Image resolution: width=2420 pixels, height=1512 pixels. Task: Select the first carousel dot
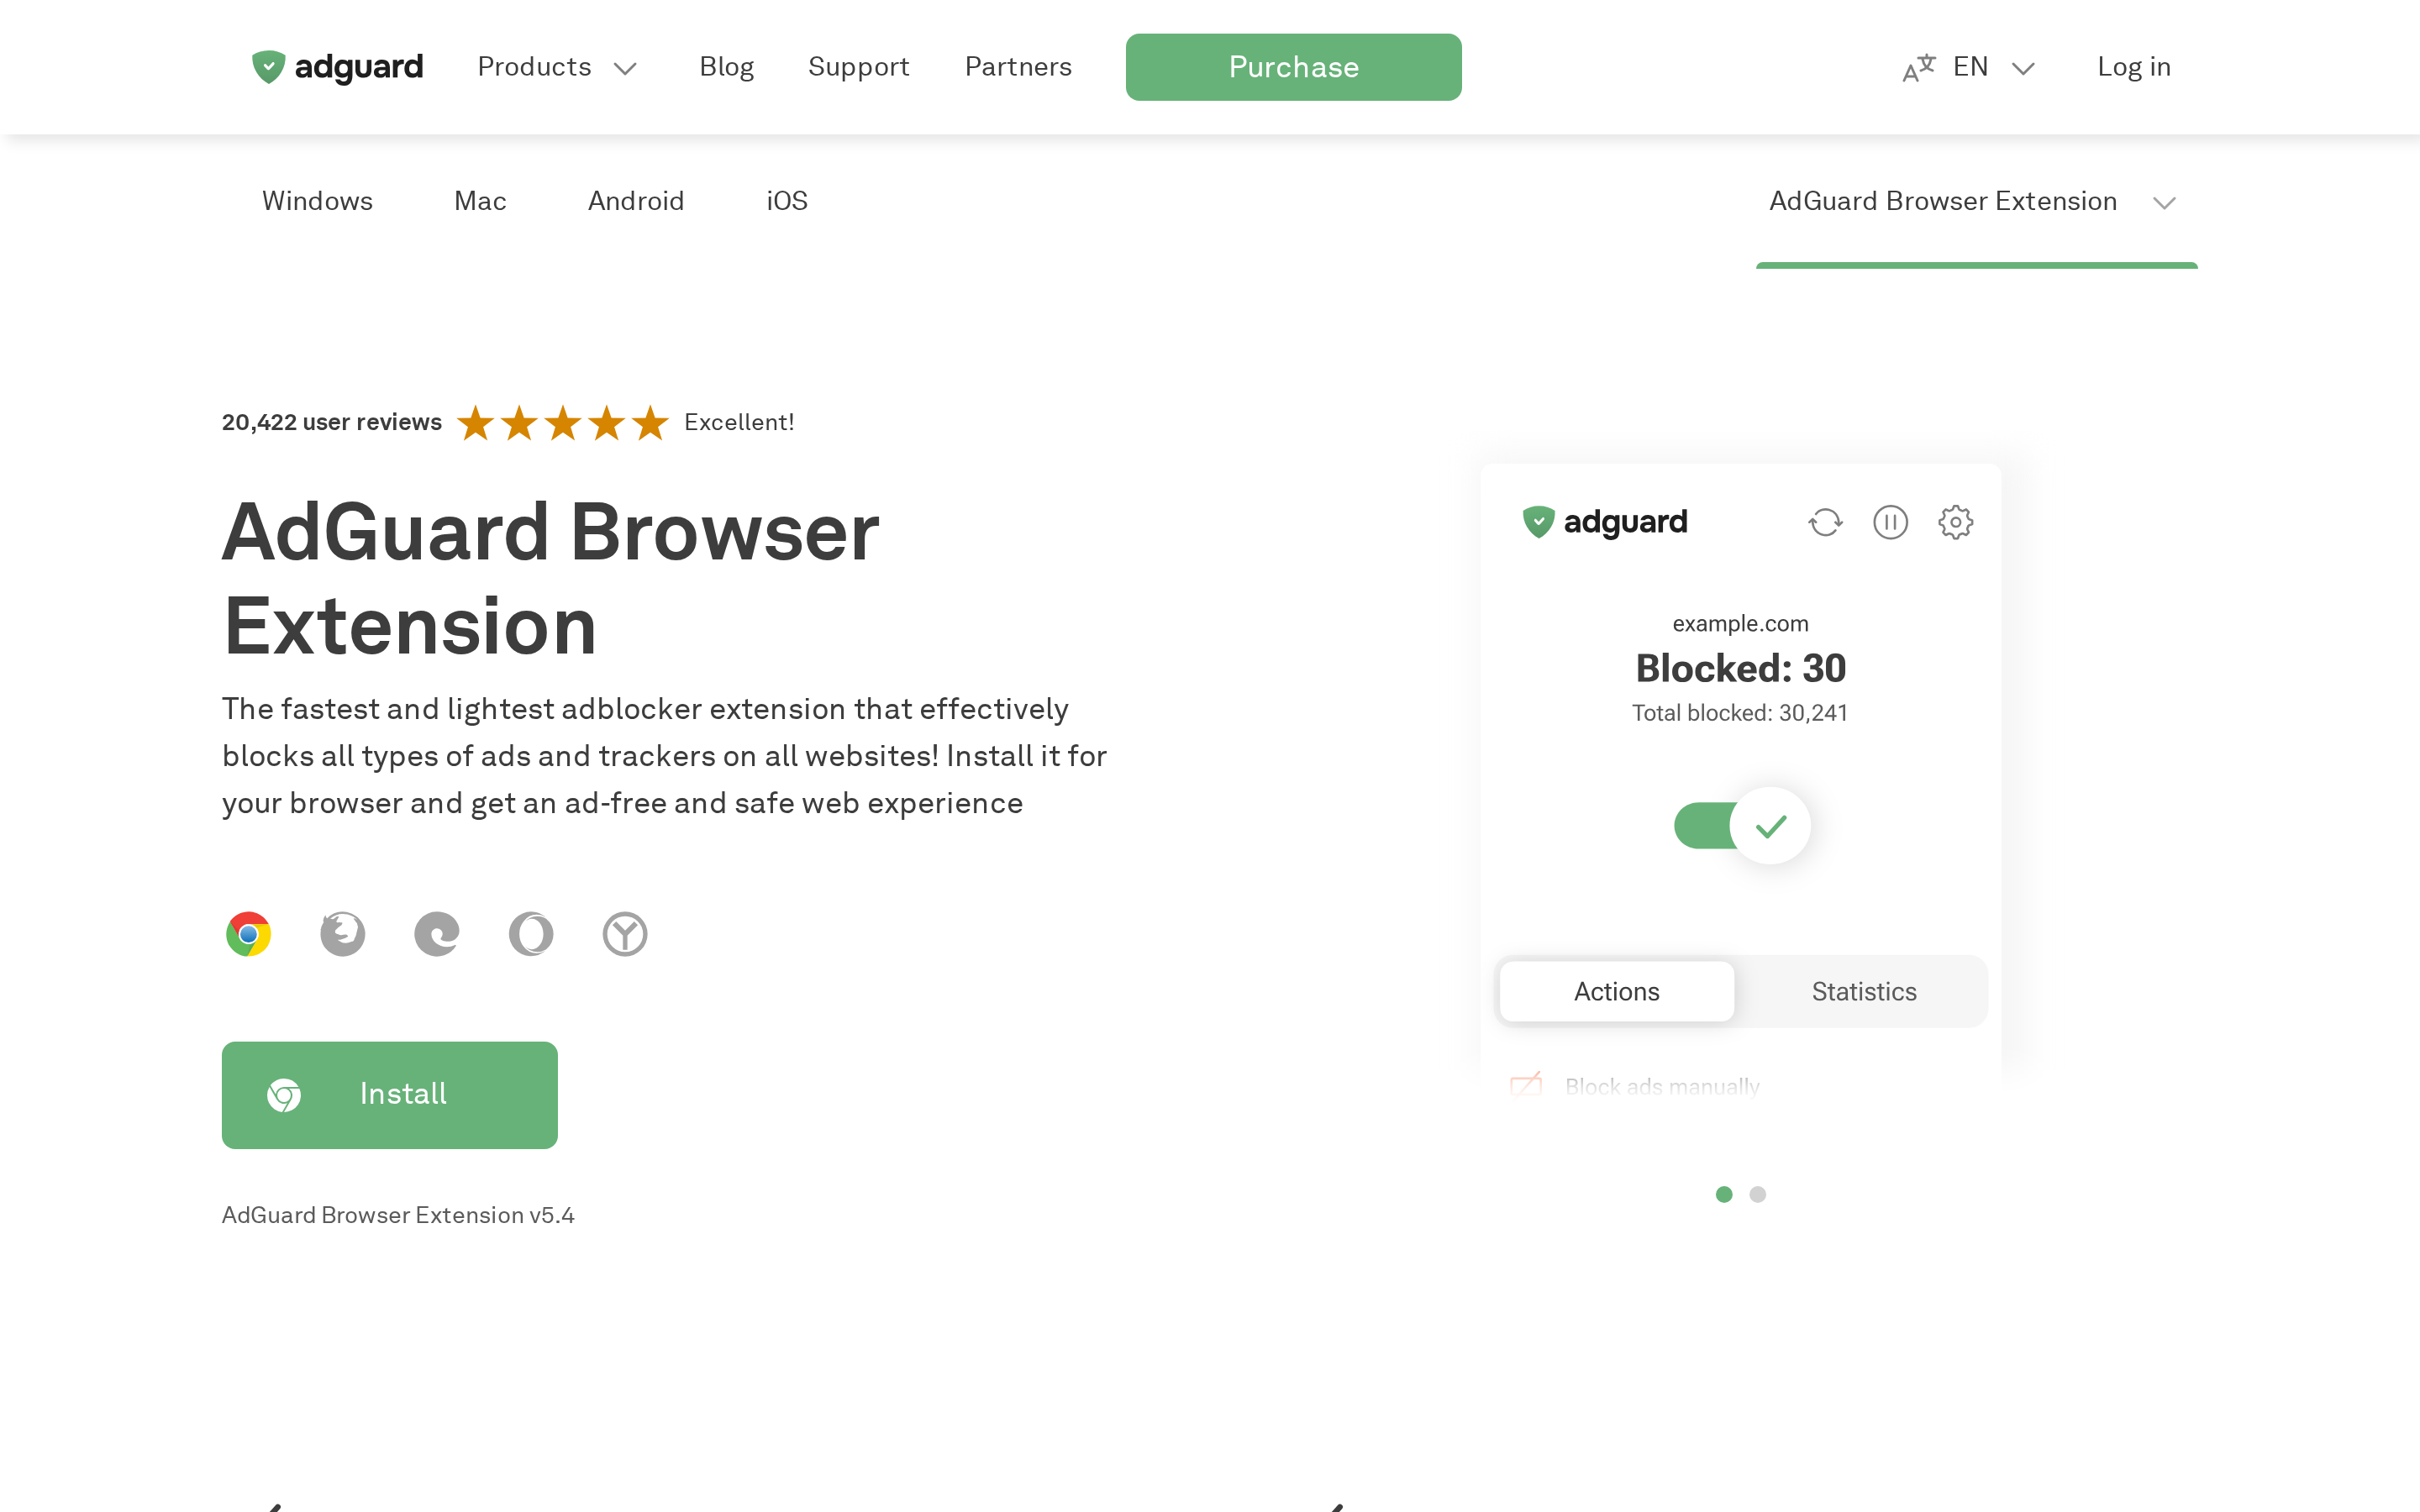(1724, 1194)
